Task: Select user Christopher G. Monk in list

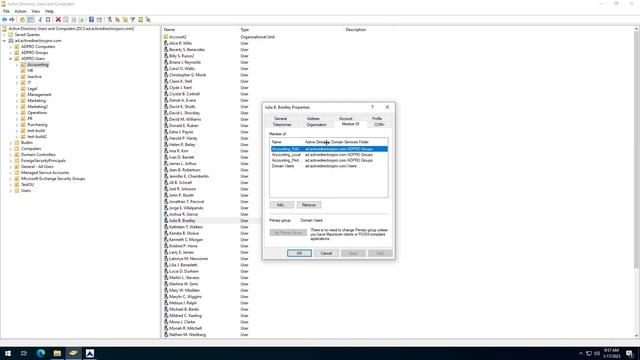Action: pyautogui.click(x=188, y=75)
